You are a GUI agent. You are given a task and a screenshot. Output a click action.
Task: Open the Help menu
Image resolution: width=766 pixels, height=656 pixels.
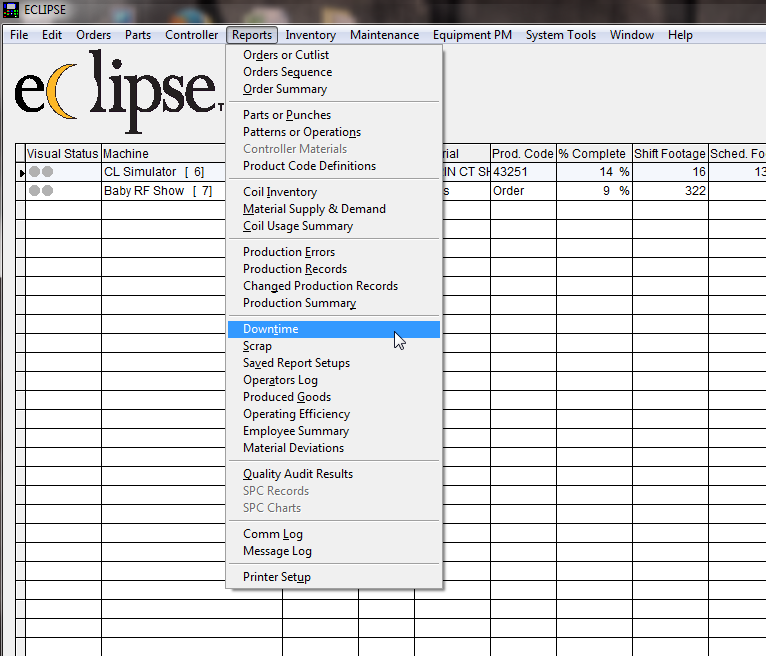click(680, 35)
